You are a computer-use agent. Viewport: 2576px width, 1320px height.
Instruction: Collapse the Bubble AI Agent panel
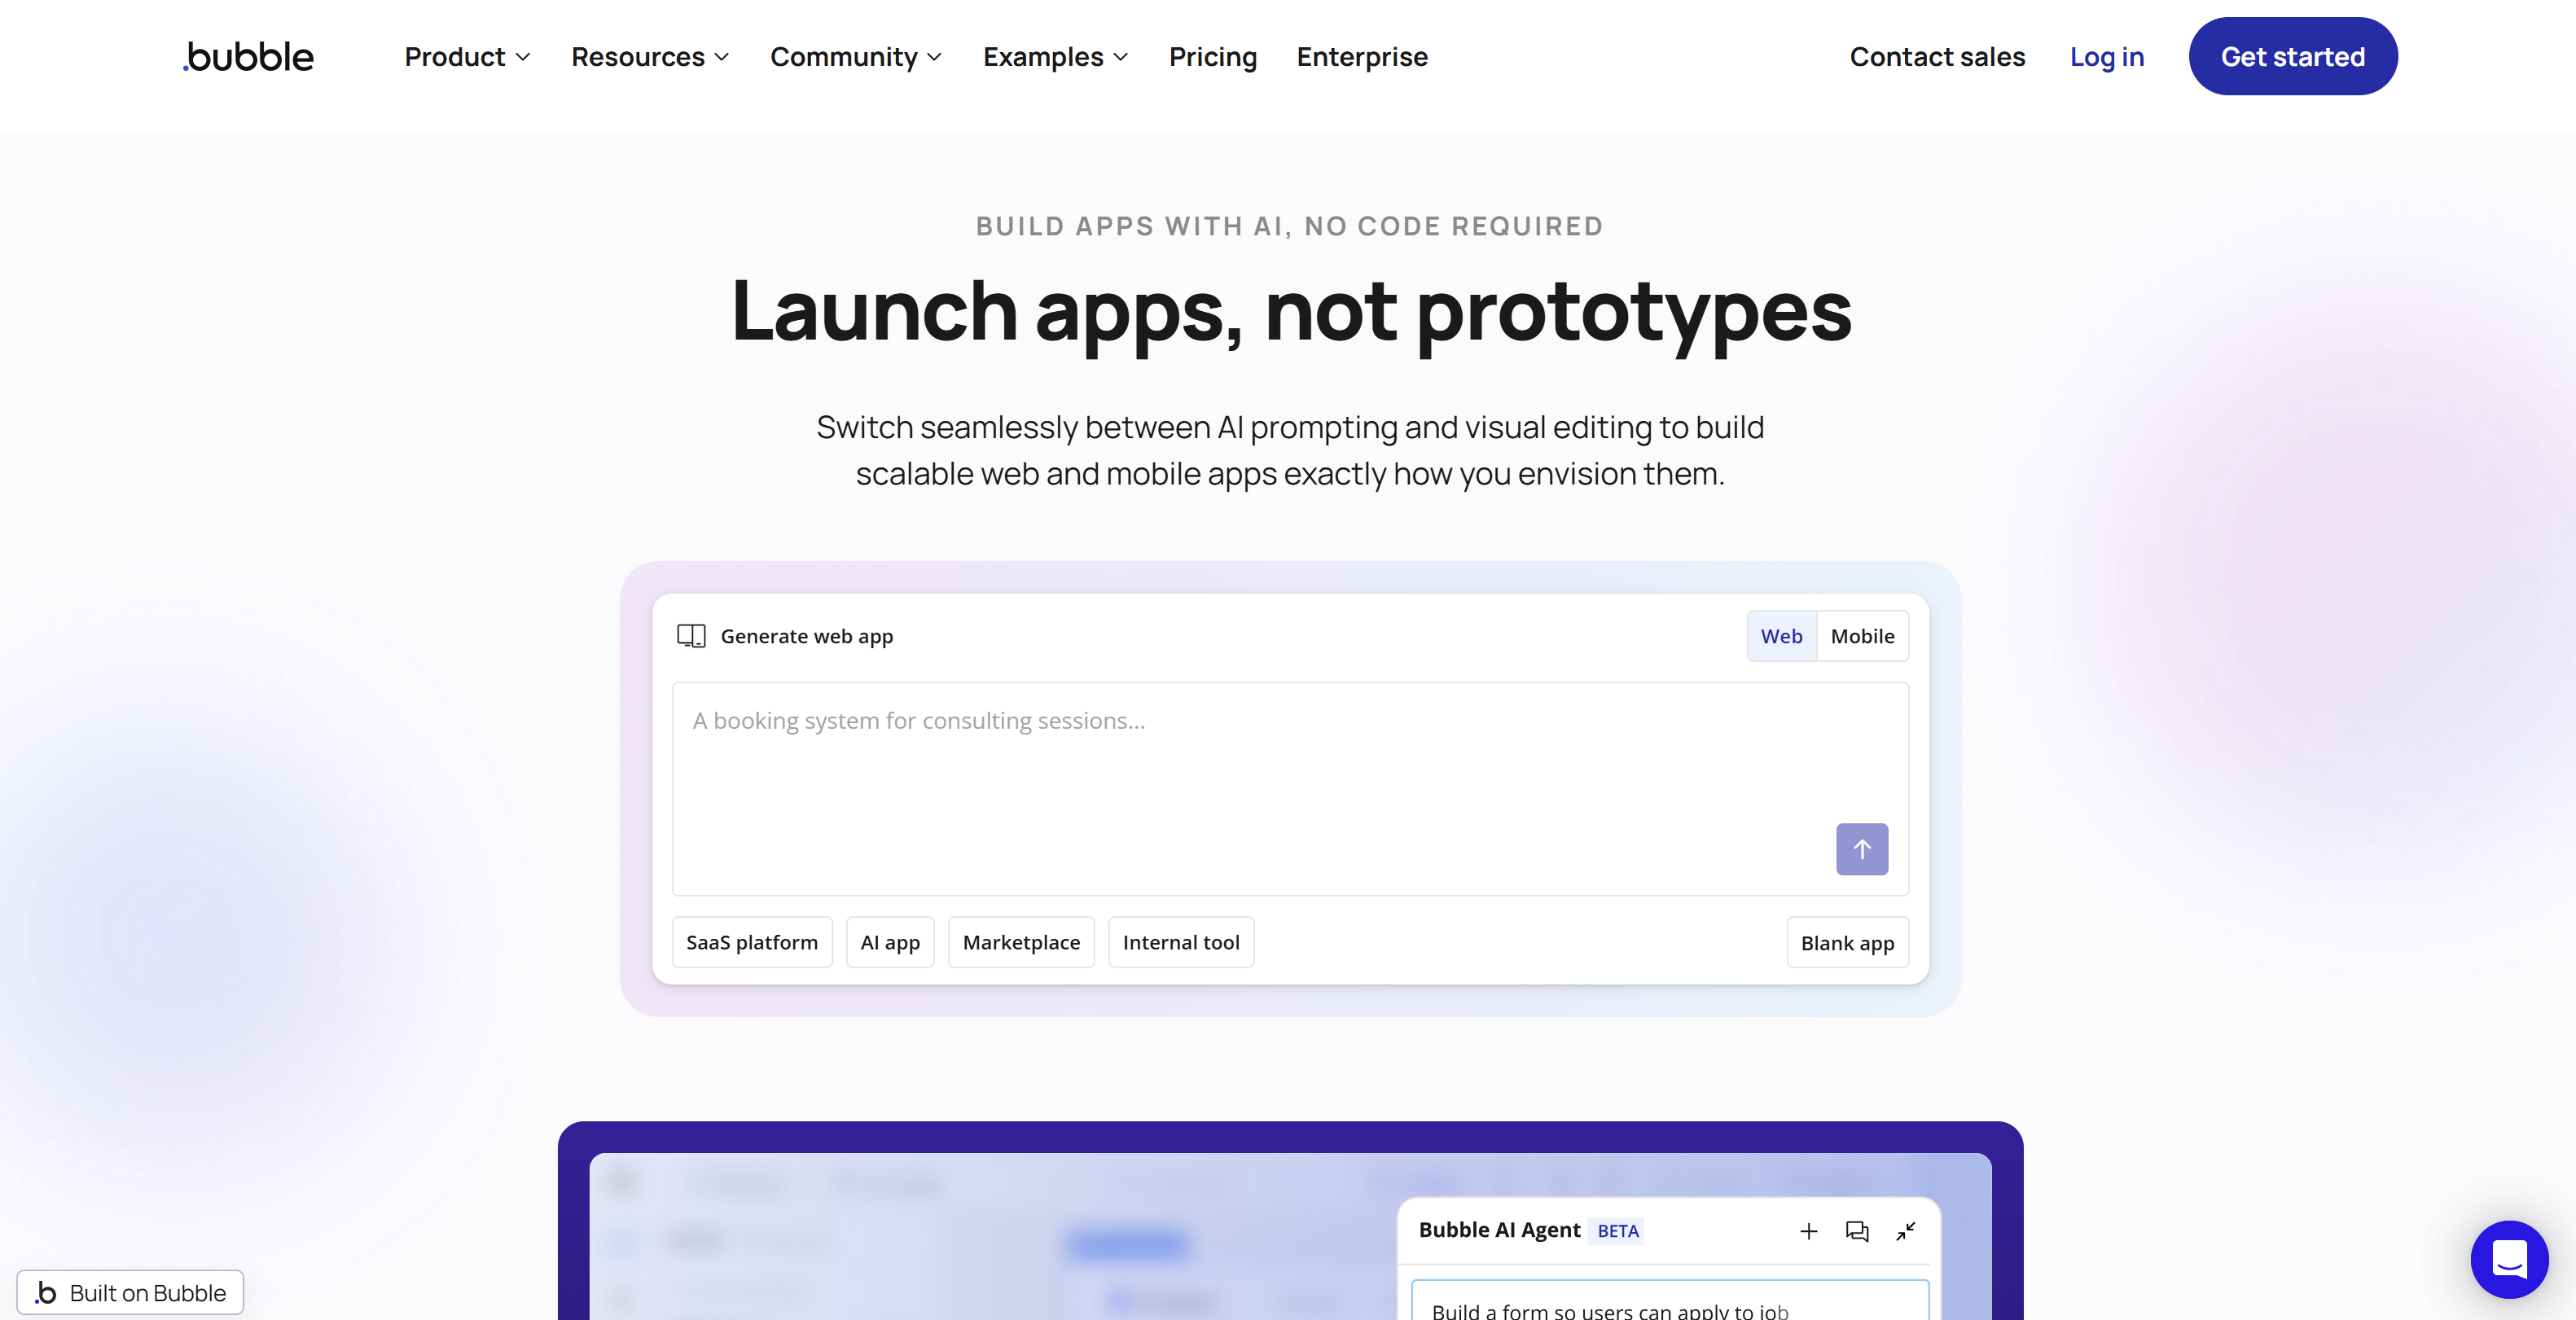click(x=1905, y=1231)
